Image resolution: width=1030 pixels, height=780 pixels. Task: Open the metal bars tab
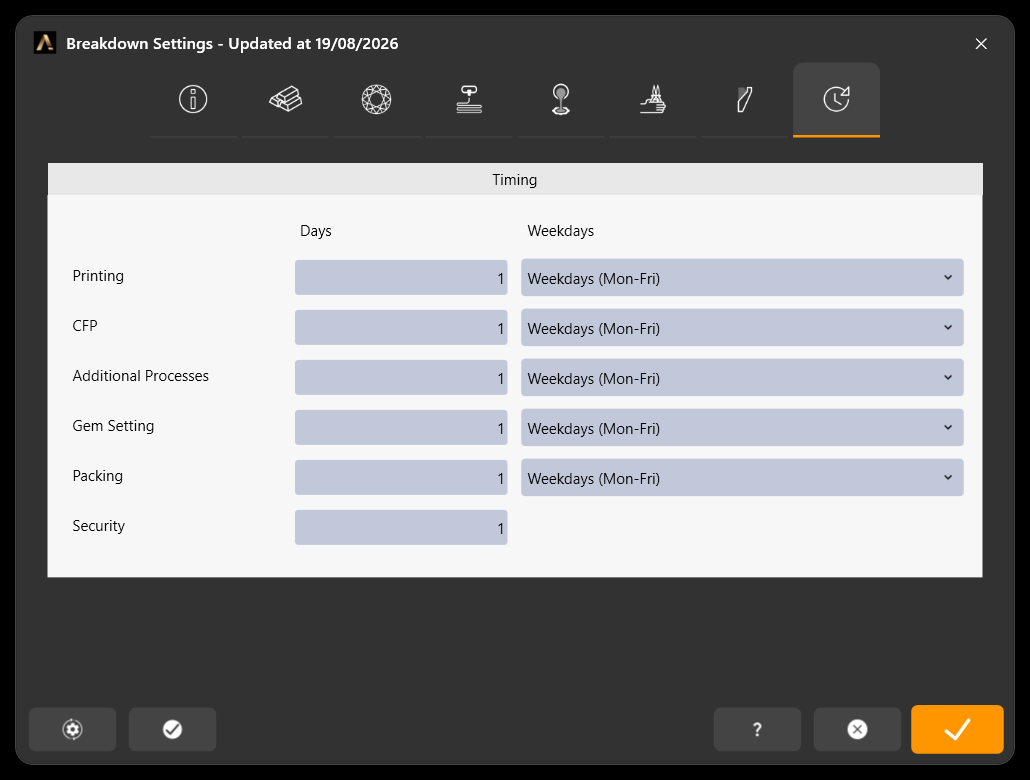point(285,100)
